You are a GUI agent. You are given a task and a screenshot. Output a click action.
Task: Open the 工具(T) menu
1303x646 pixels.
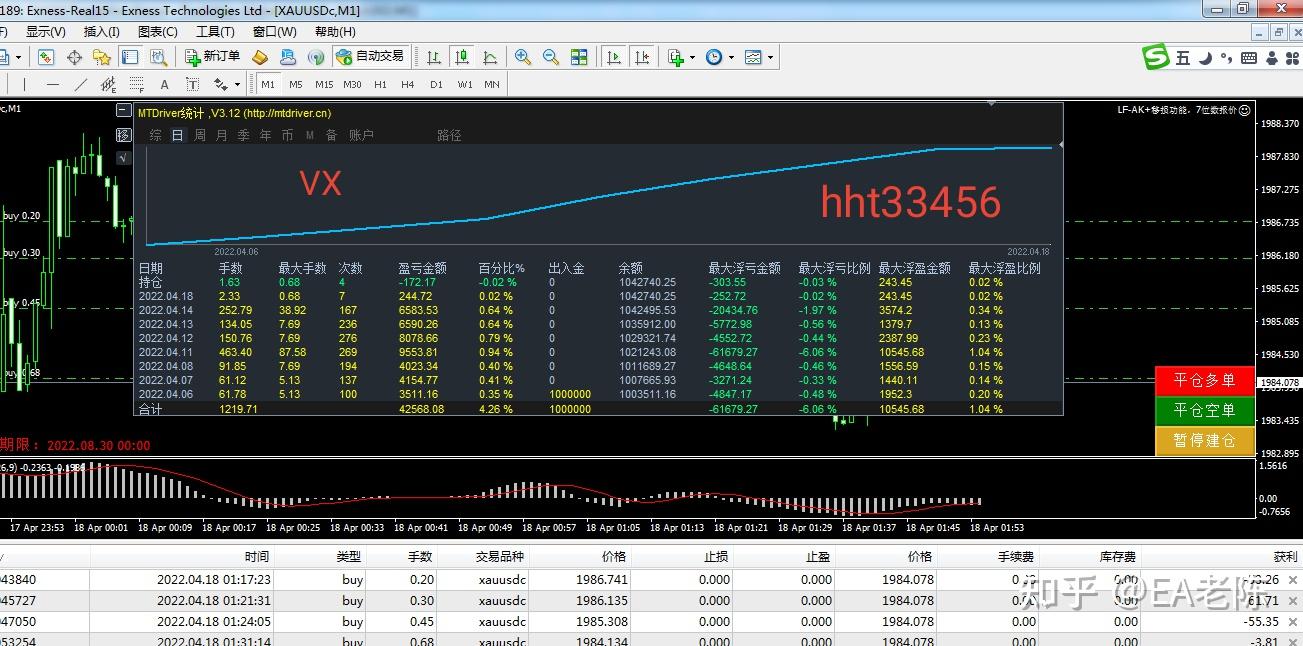click(215, 31)
